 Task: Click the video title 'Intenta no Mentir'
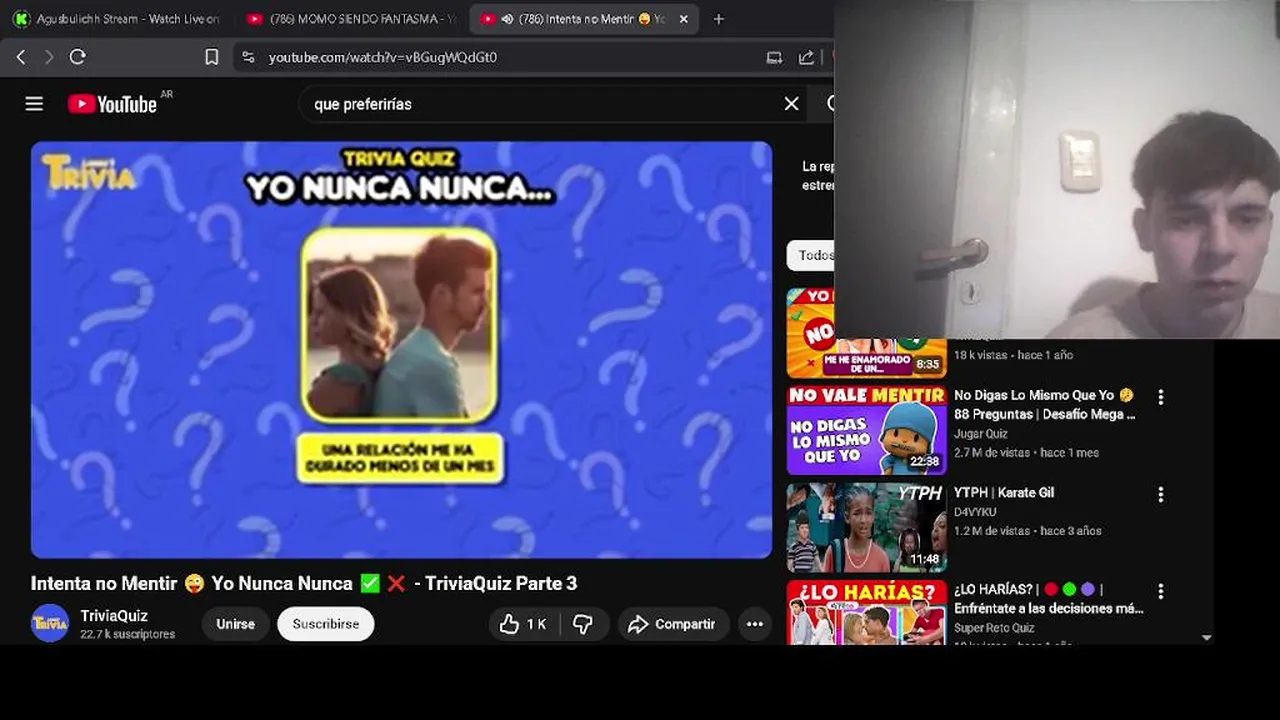coord(304,583)
